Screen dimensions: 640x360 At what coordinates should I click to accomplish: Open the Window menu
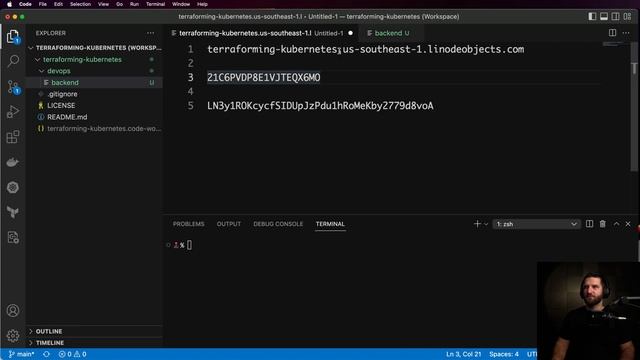(181, 4)
